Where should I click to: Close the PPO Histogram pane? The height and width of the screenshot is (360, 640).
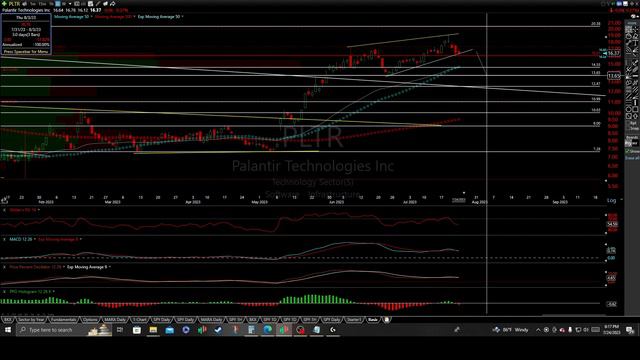(4, 291)
